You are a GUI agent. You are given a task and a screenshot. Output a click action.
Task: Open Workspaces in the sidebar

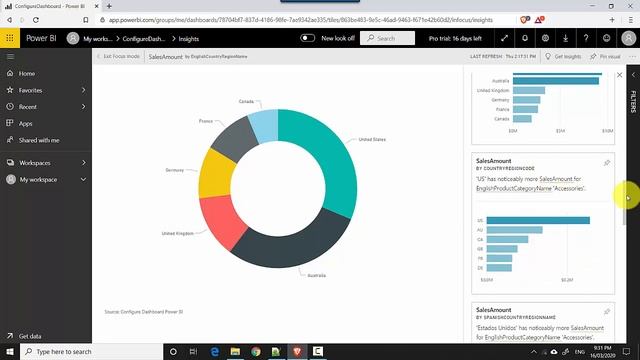pyautogui.click(x=35, y=163)
